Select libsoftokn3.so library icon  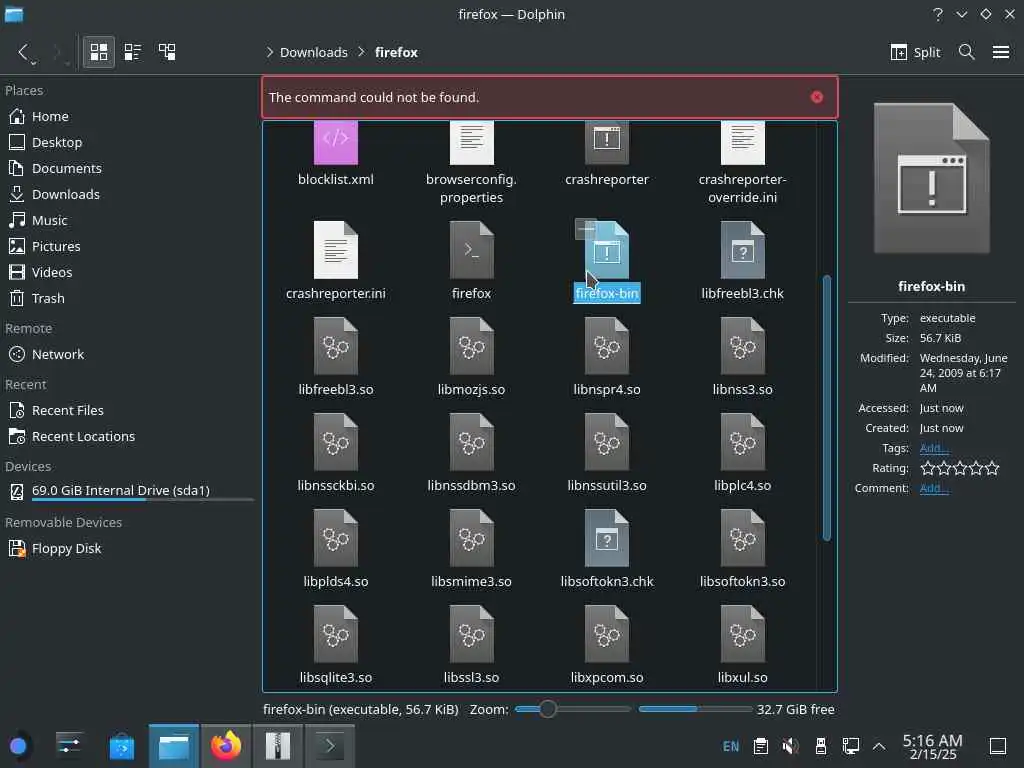(x=743, y=538)
